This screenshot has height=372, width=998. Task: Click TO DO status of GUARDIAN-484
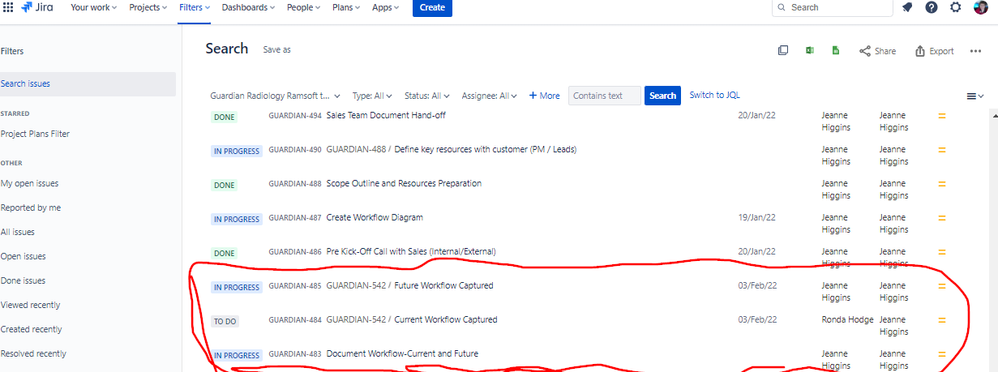(225, 322)
